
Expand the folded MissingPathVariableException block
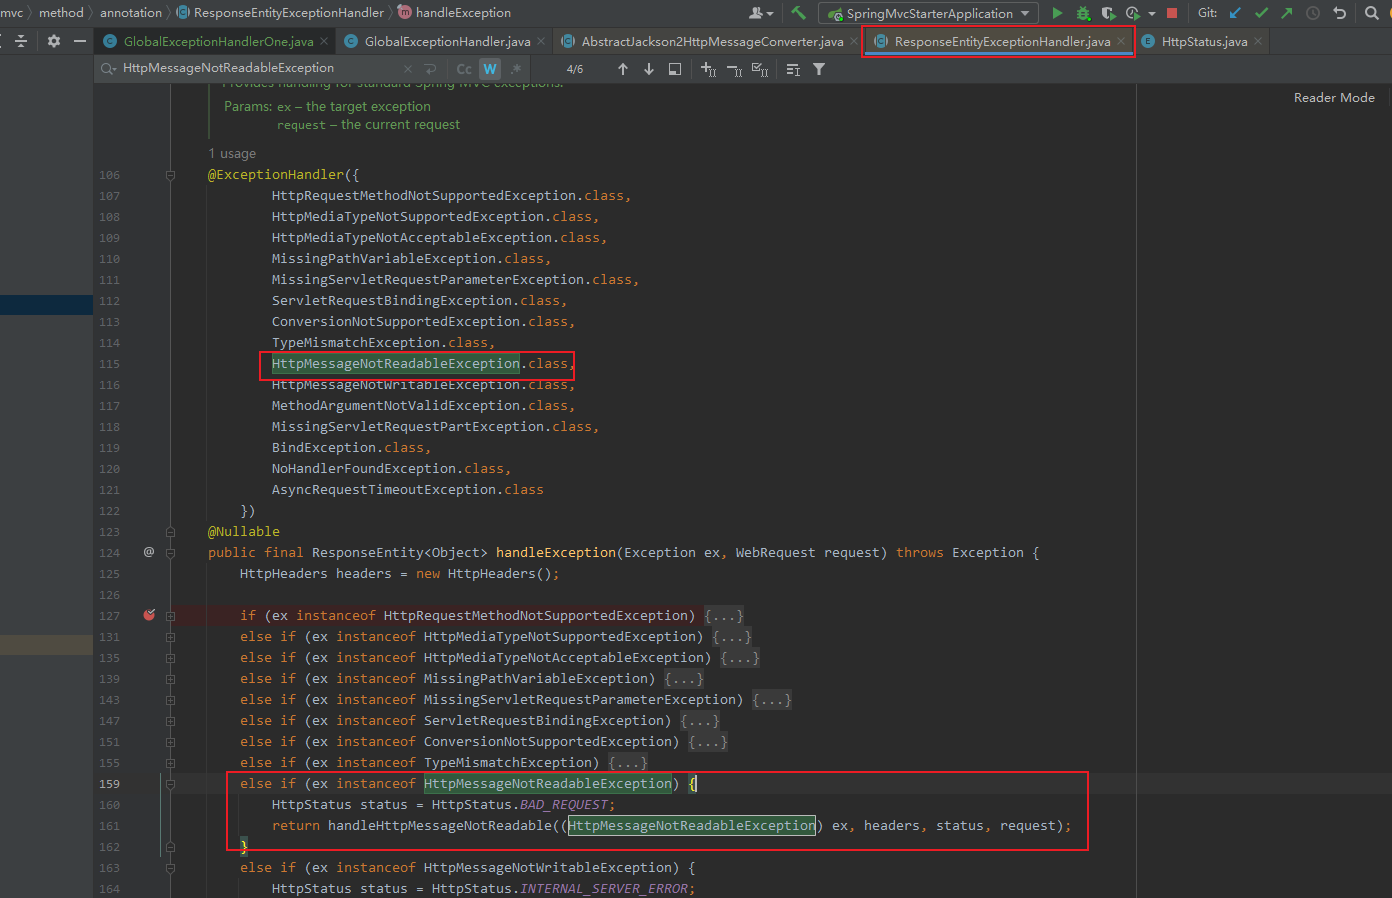(x=684, y=679)
